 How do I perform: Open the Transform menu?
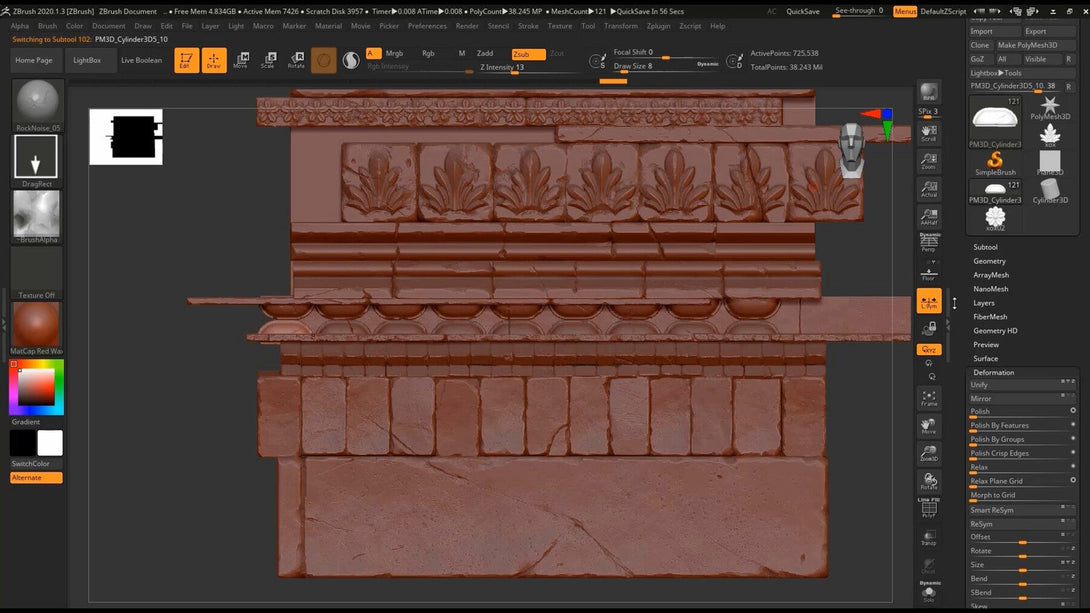click(621, 26)
